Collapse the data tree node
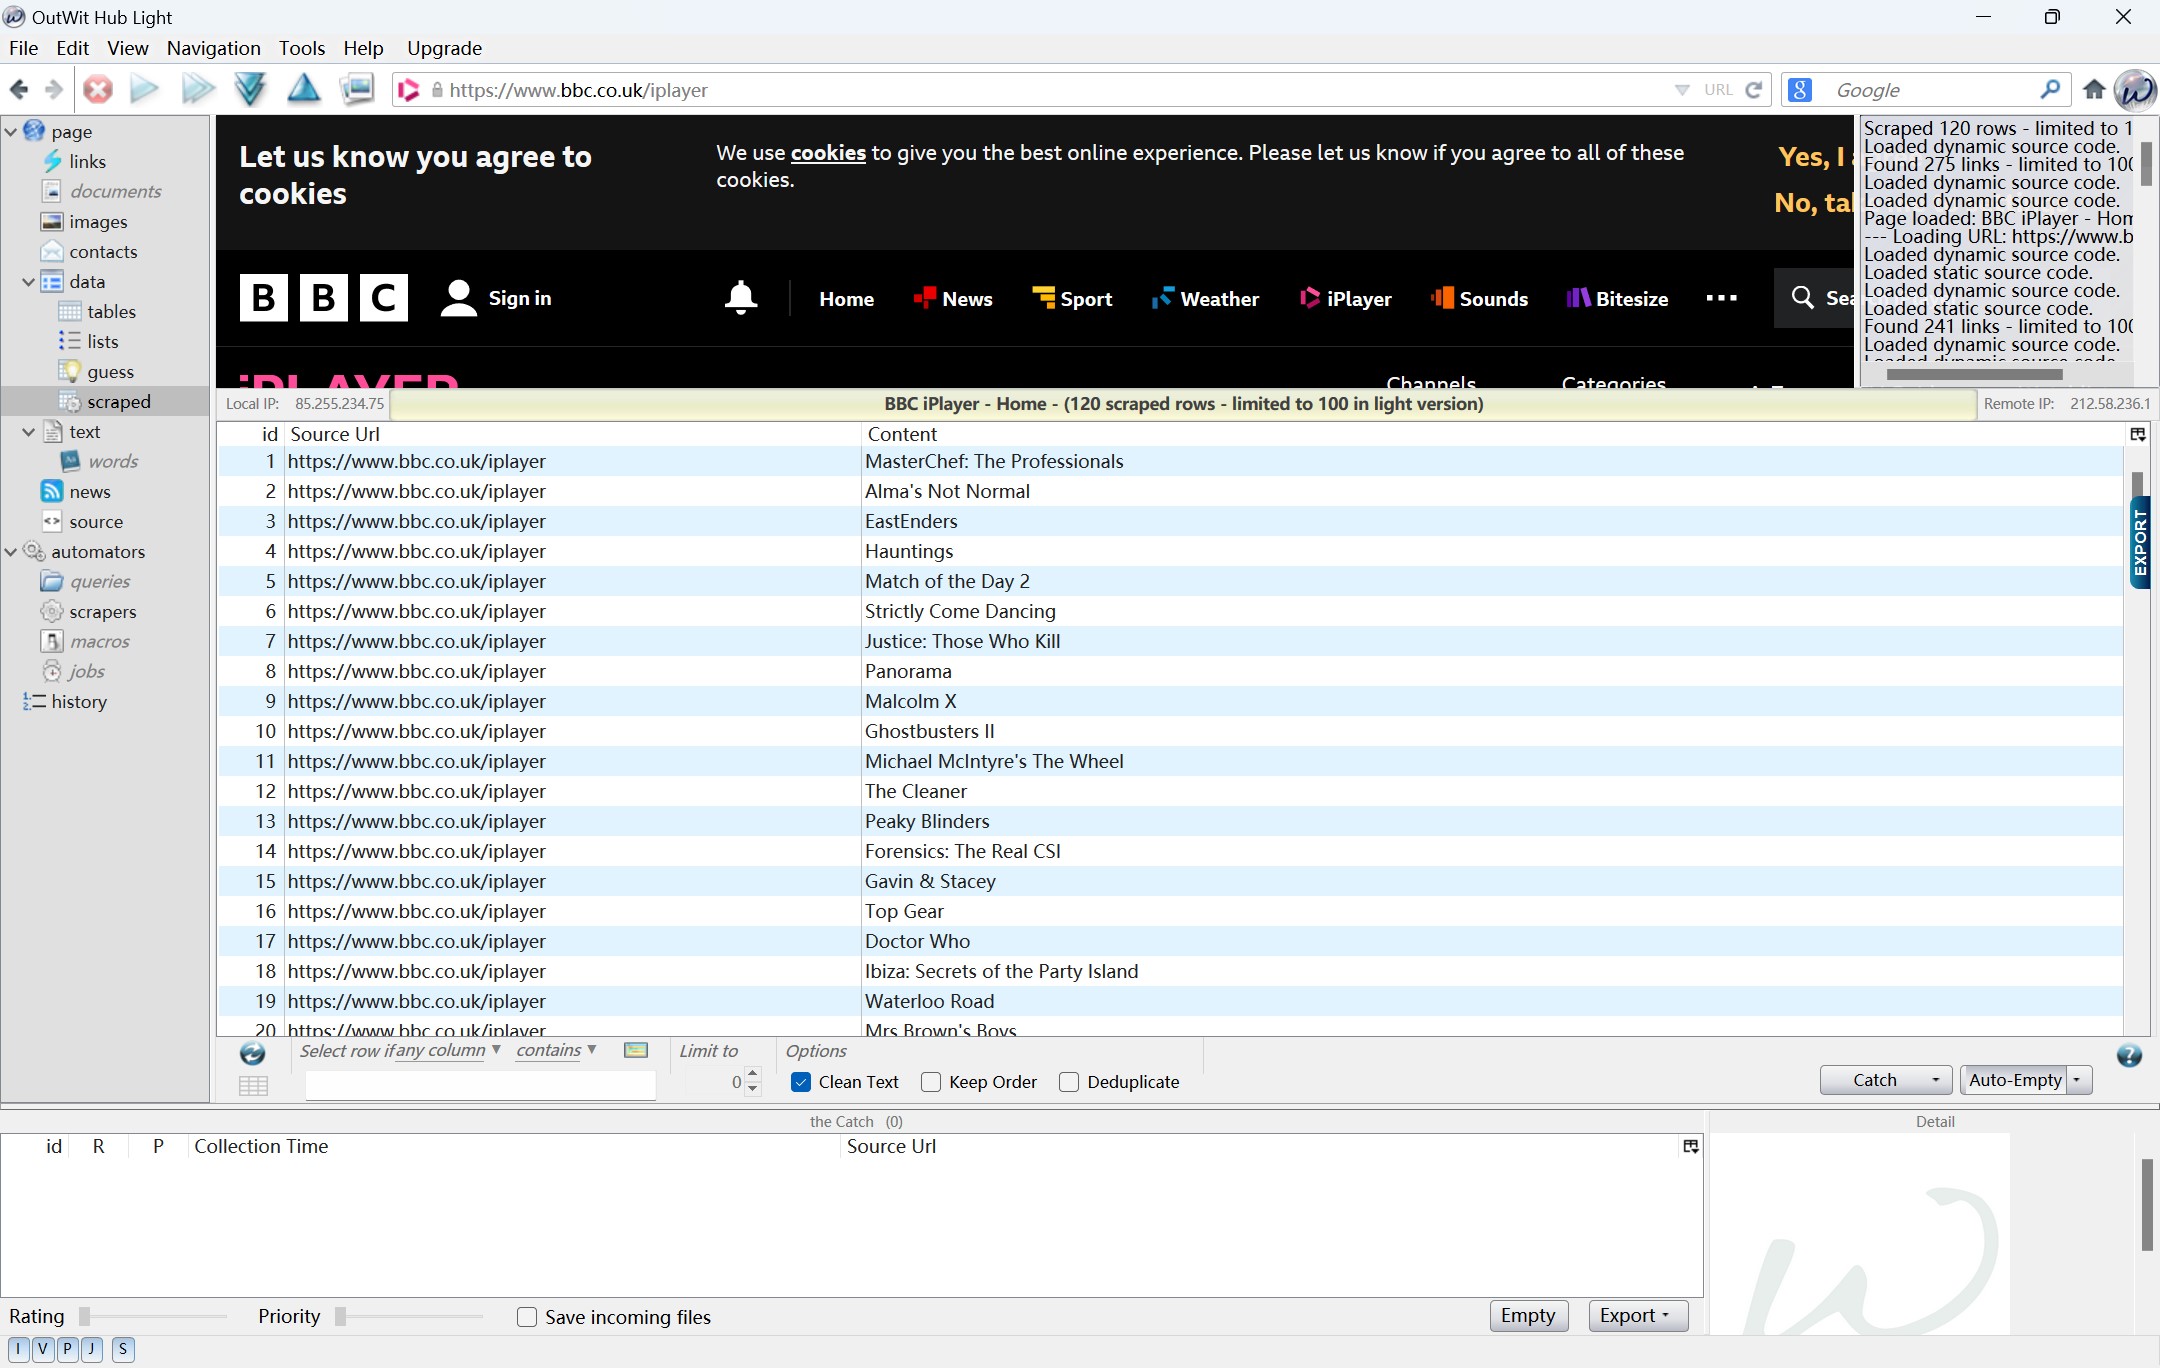 (x=28, y=282)
